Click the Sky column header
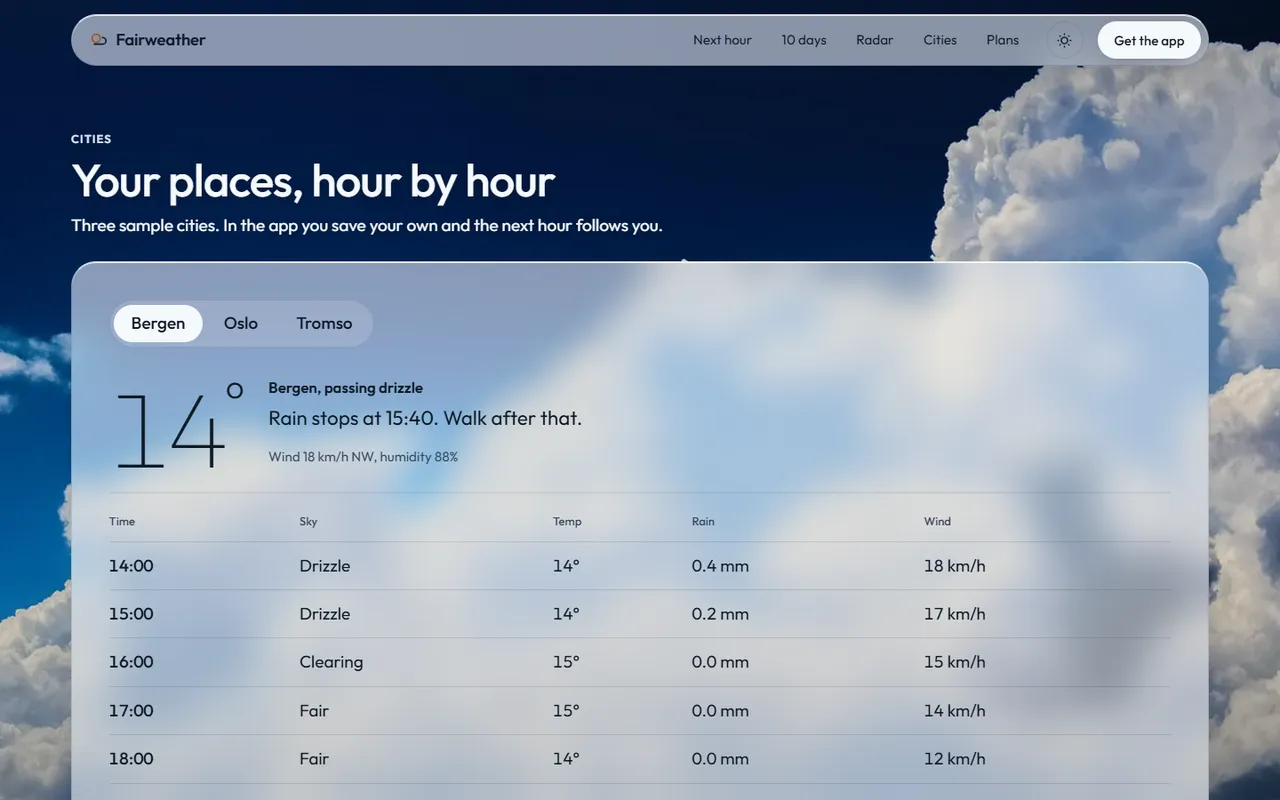This screenshot has height=800, width=1280. (x=308, y=521)
